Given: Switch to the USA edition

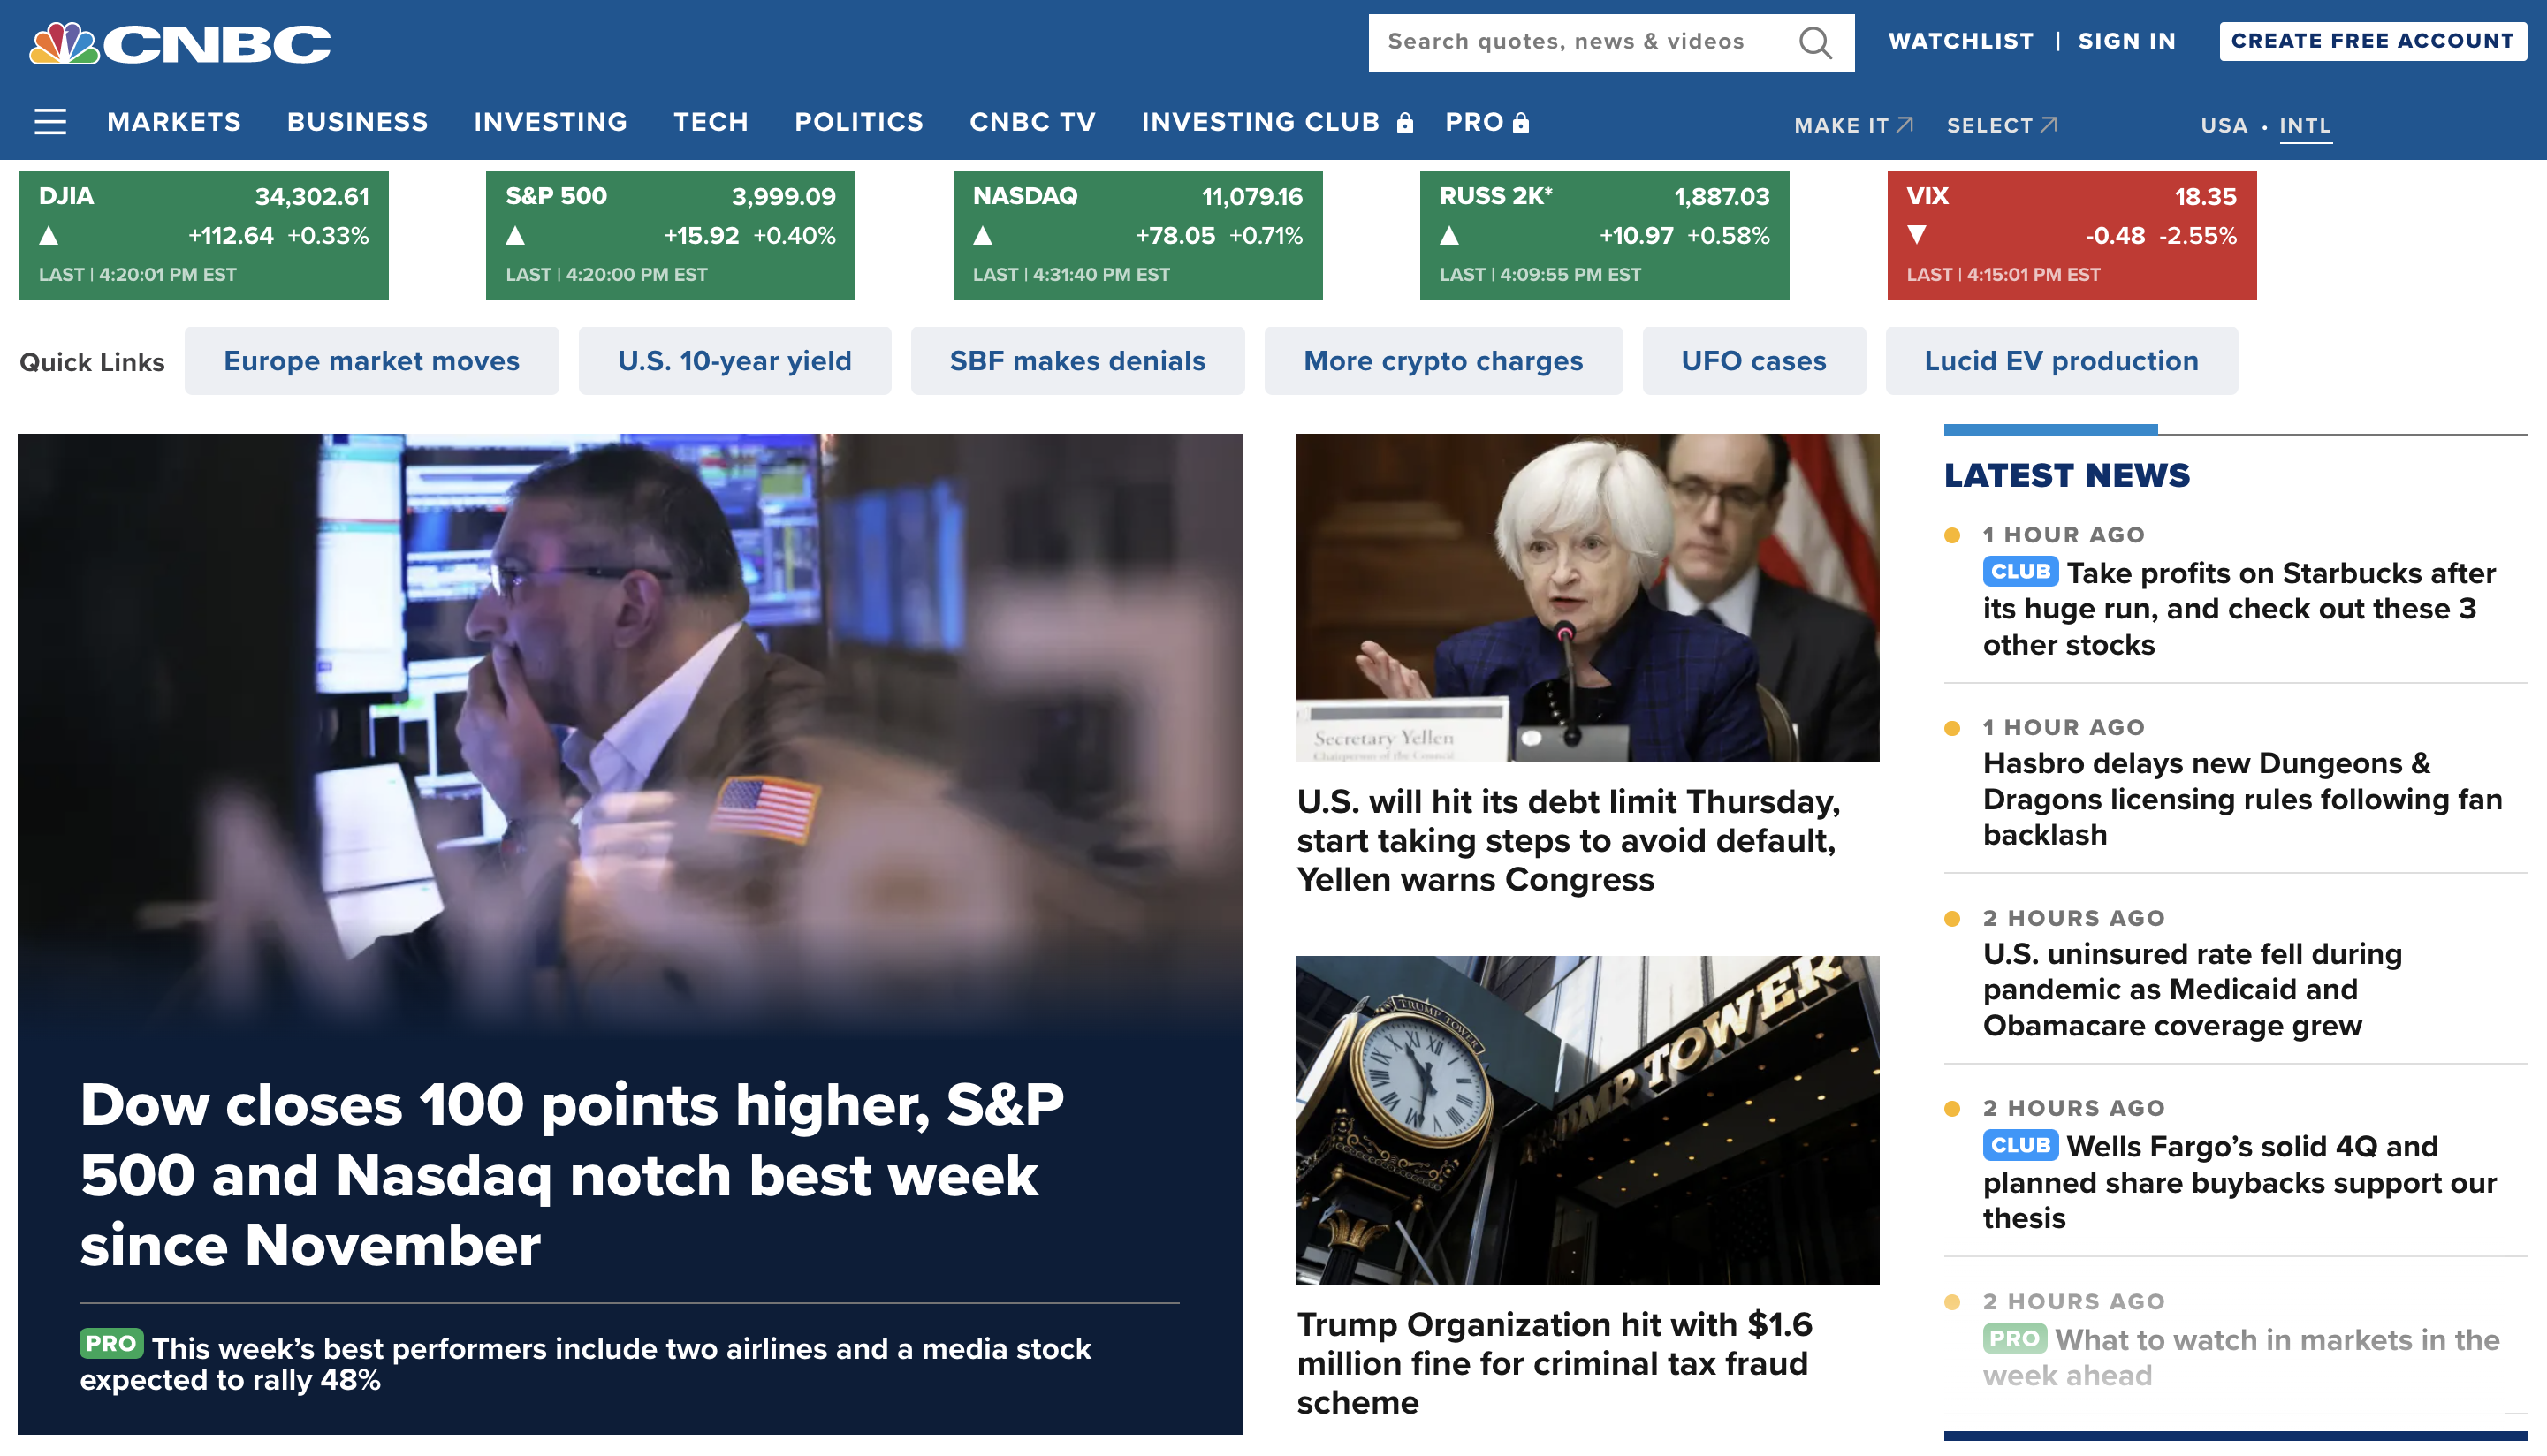Looking at the screenshot, I should [2223, 125].
